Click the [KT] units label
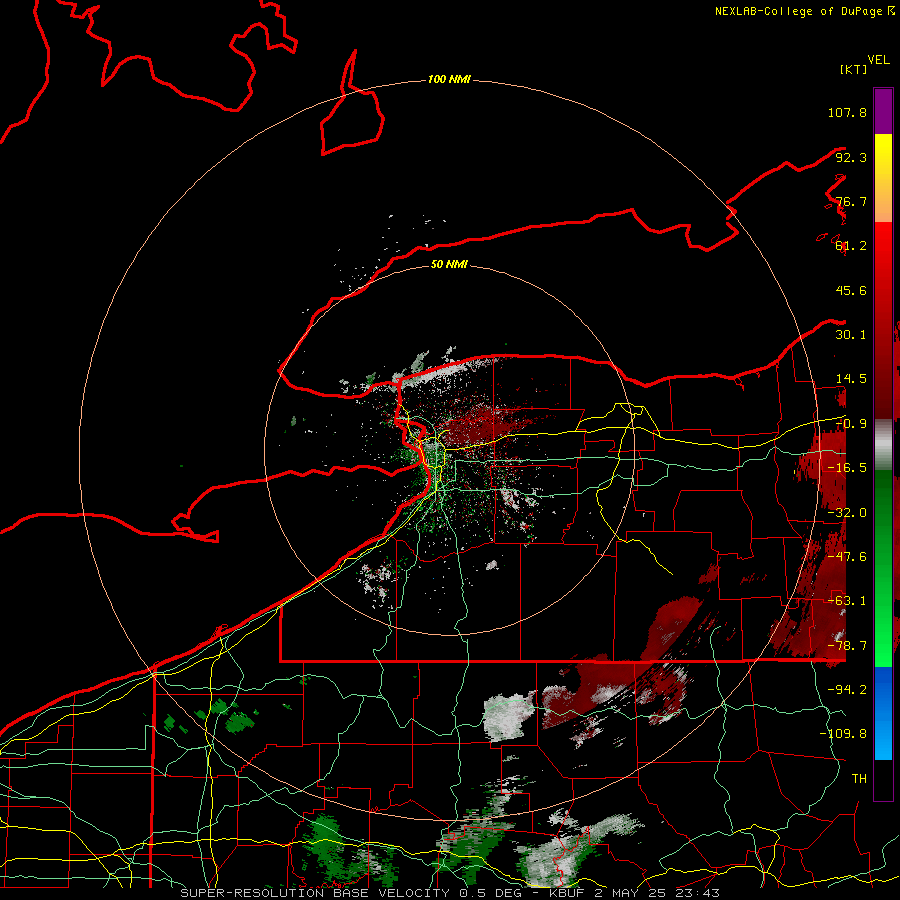This screenshot has width=900, height=900. pyautogui.click(x=854, y=69)
